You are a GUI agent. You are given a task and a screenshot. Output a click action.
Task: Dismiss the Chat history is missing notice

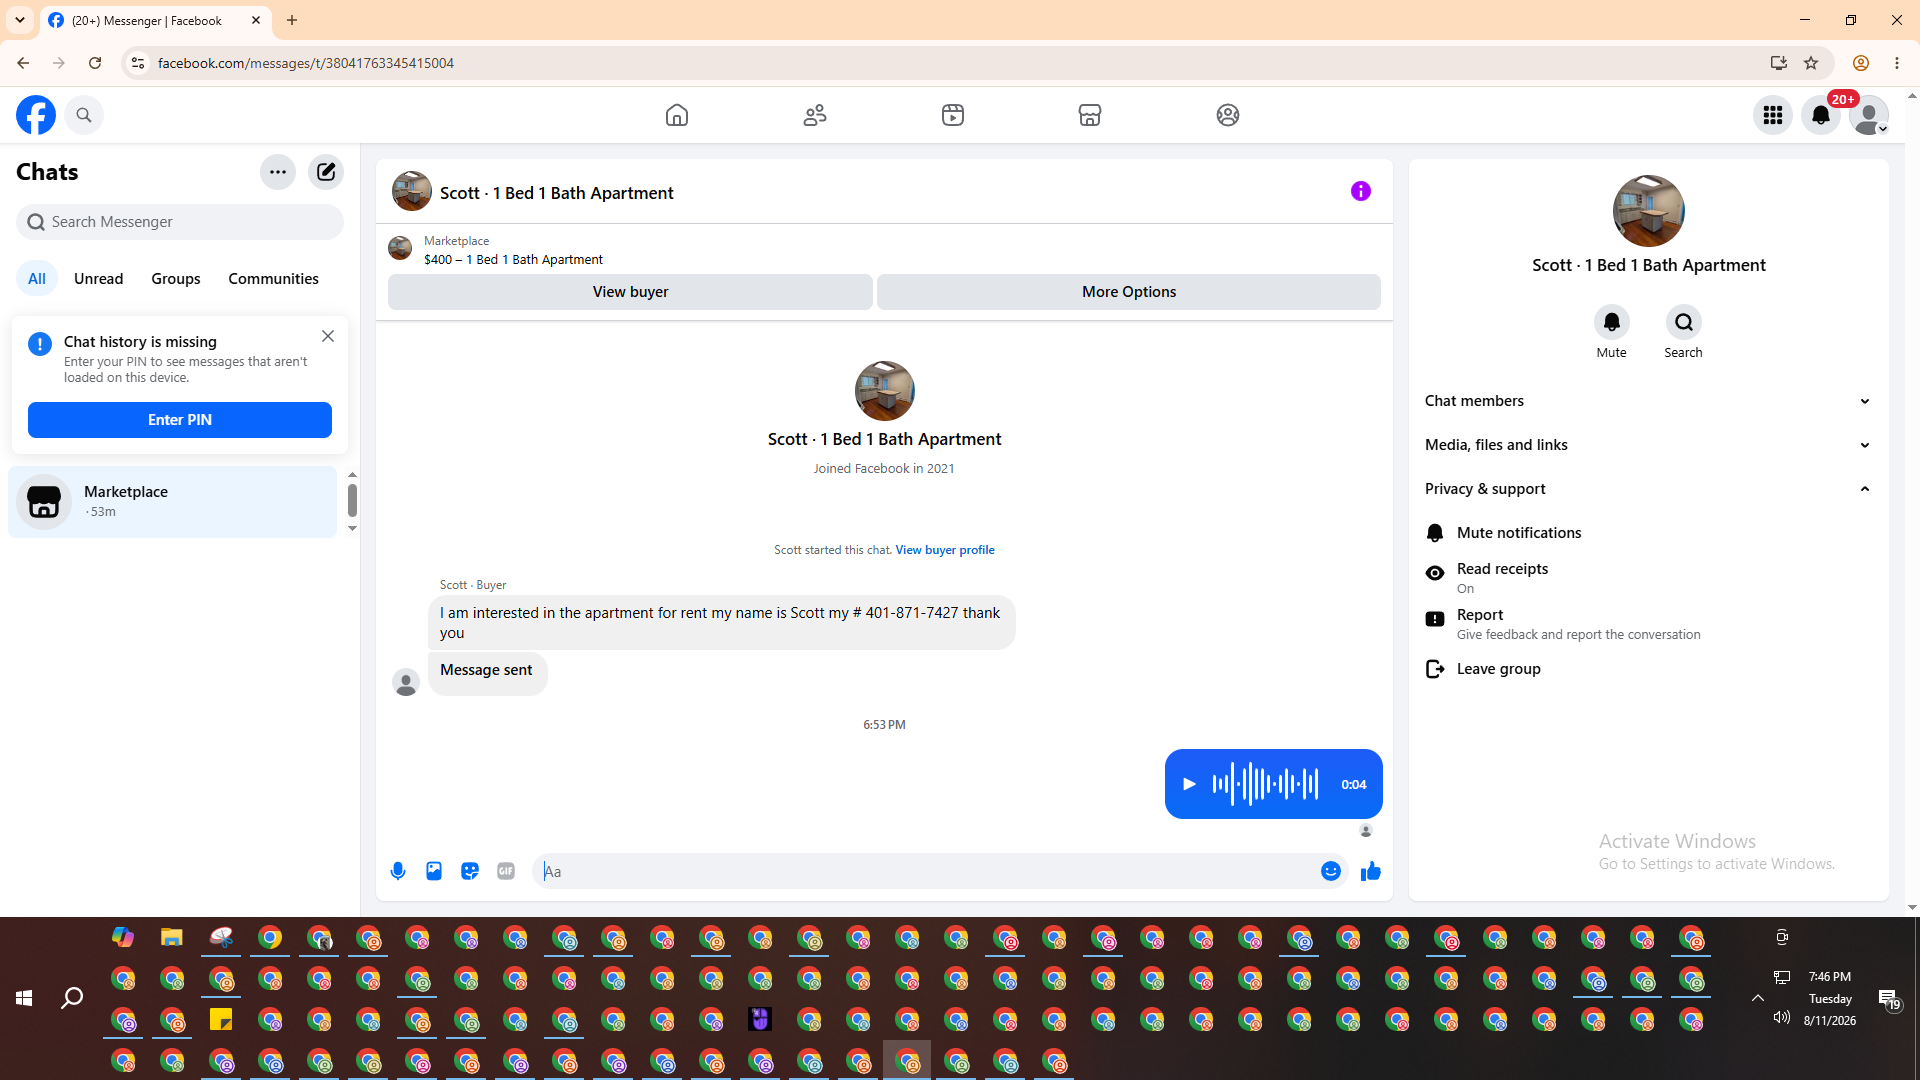(328, 336)
